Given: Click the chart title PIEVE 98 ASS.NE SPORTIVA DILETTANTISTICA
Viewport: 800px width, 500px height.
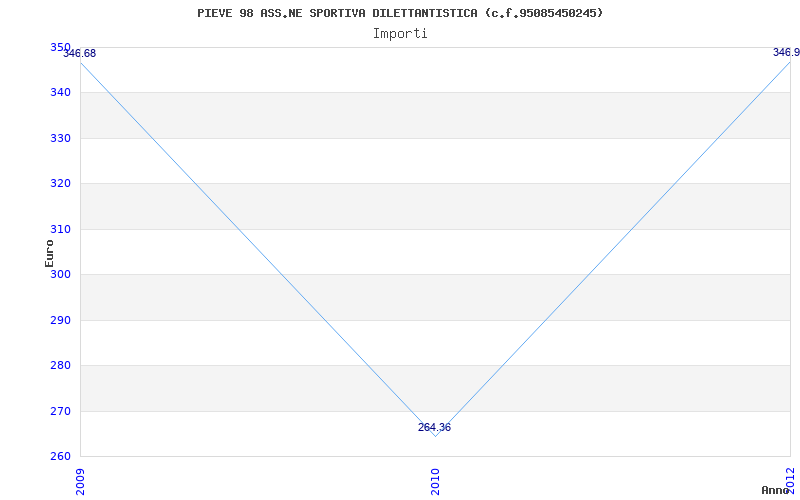Looking at the screenshot, I should [400, 13].
